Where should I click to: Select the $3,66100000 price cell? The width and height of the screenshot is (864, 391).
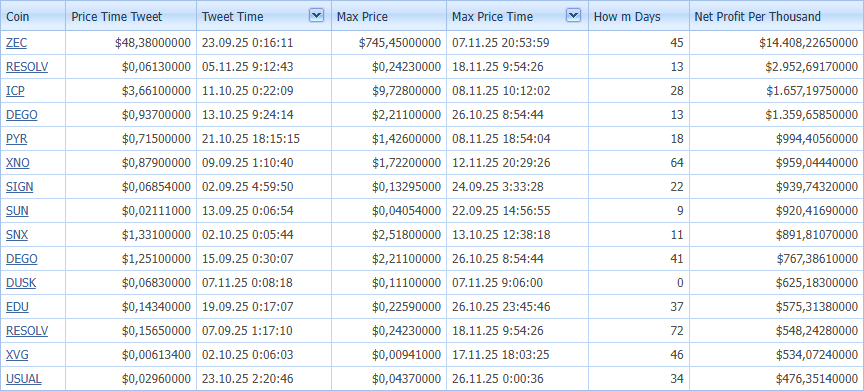pyautogui.click(x=131, y=90)
